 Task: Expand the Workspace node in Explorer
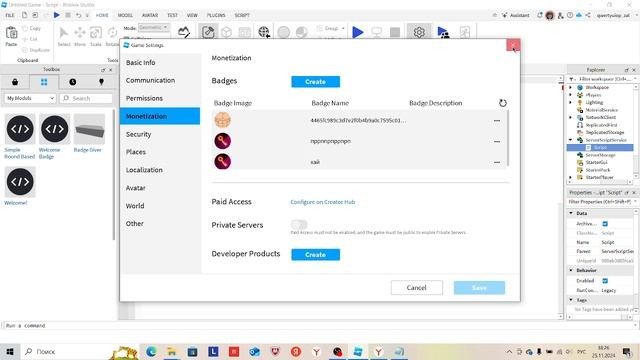[x=571, y=87]
